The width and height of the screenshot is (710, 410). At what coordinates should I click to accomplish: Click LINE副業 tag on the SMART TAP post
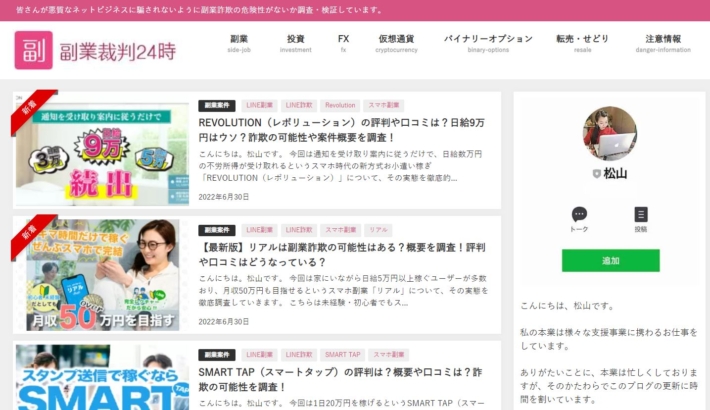click(259, 355)
